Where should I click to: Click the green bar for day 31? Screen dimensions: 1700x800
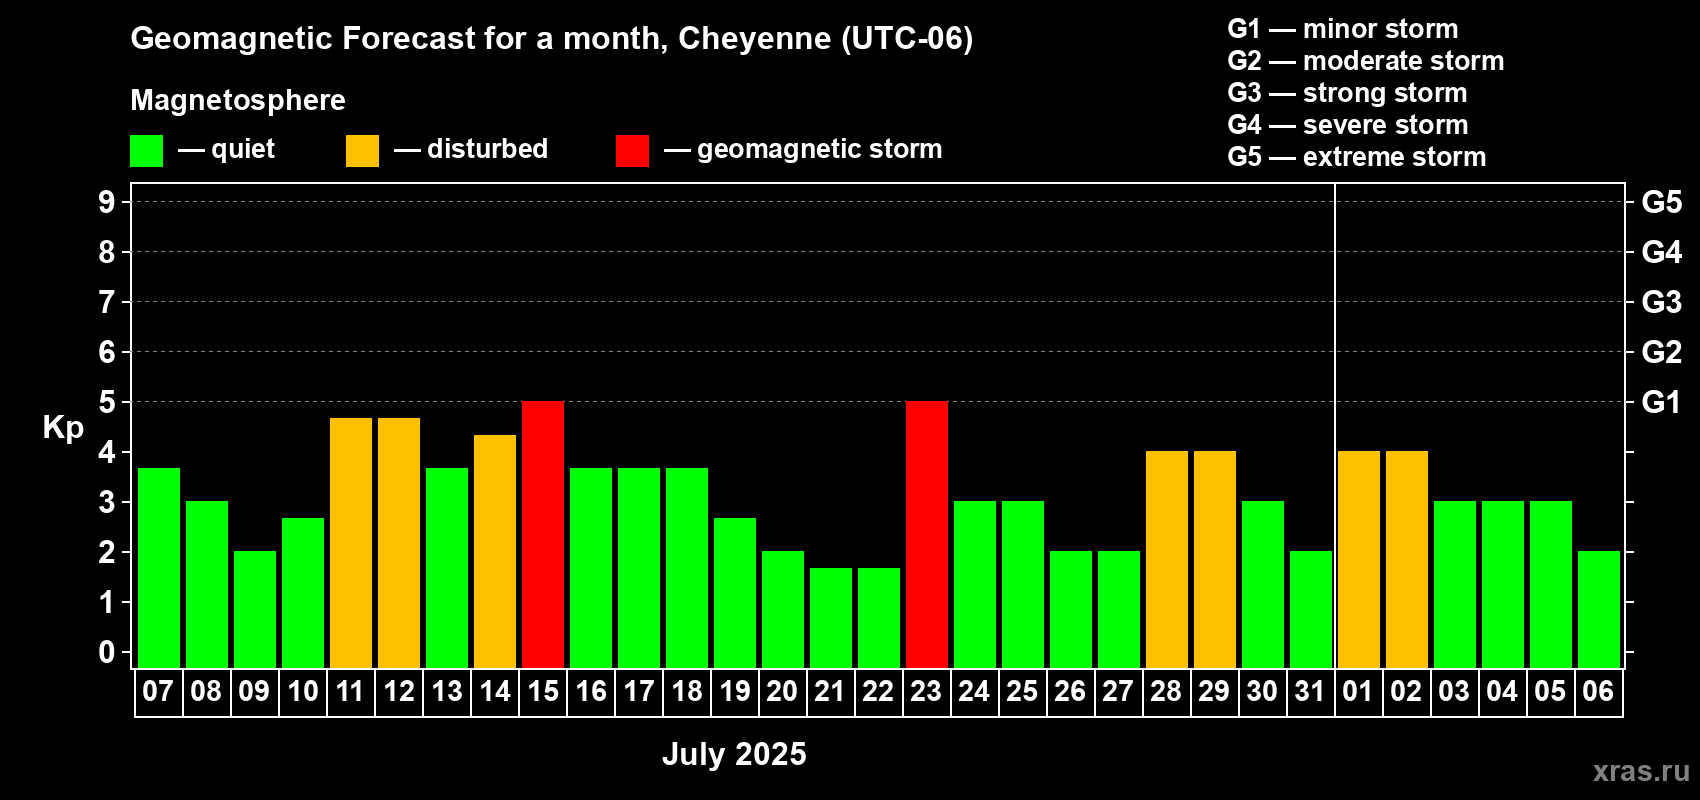point(1311,609)
